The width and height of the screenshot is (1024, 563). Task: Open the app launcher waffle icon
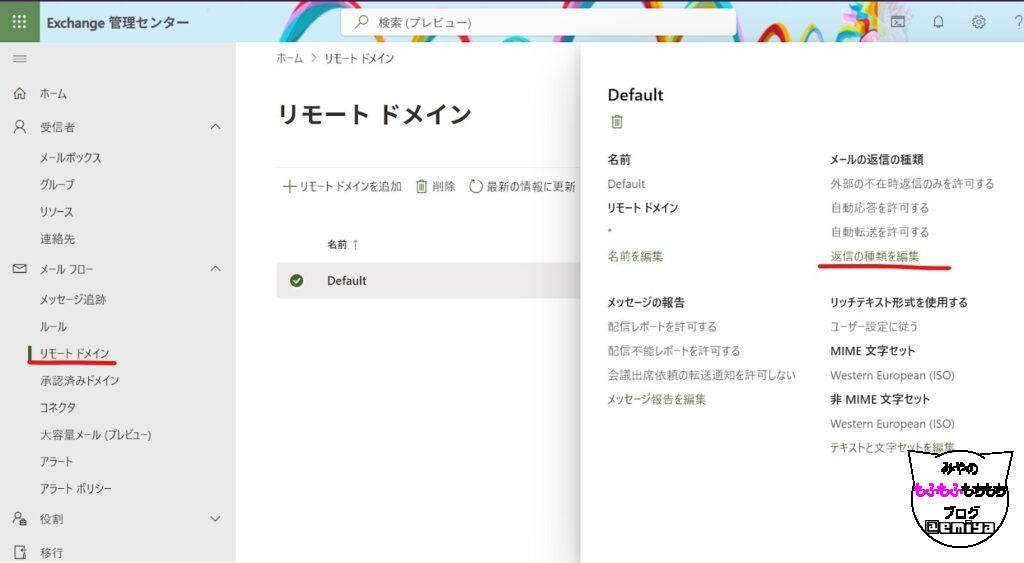[x=19, y=21]
